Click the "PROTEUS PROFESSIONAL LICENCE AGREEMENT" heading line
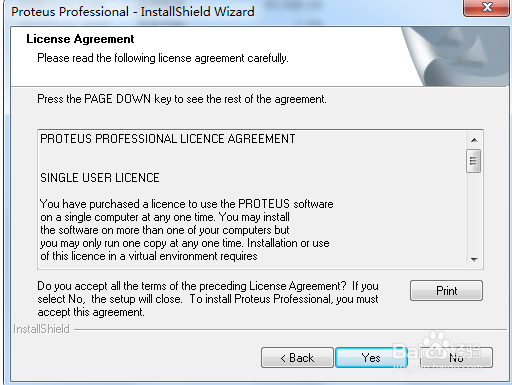The height and width of the screenshot is (385, 512). point(168,139)
